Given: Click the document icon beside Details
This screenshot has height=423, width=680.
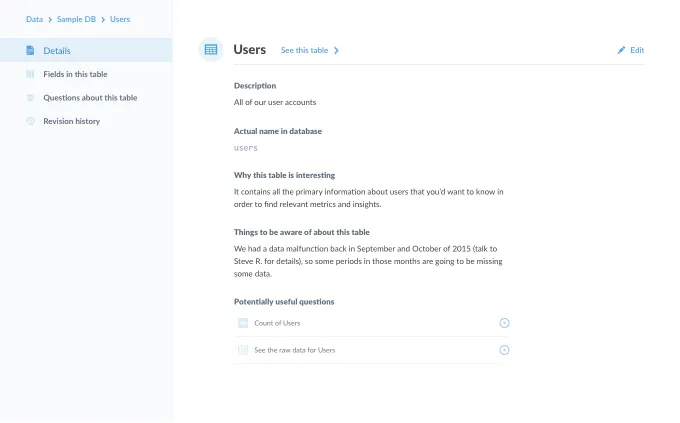Looking at the screenshot, I should 30,50.
